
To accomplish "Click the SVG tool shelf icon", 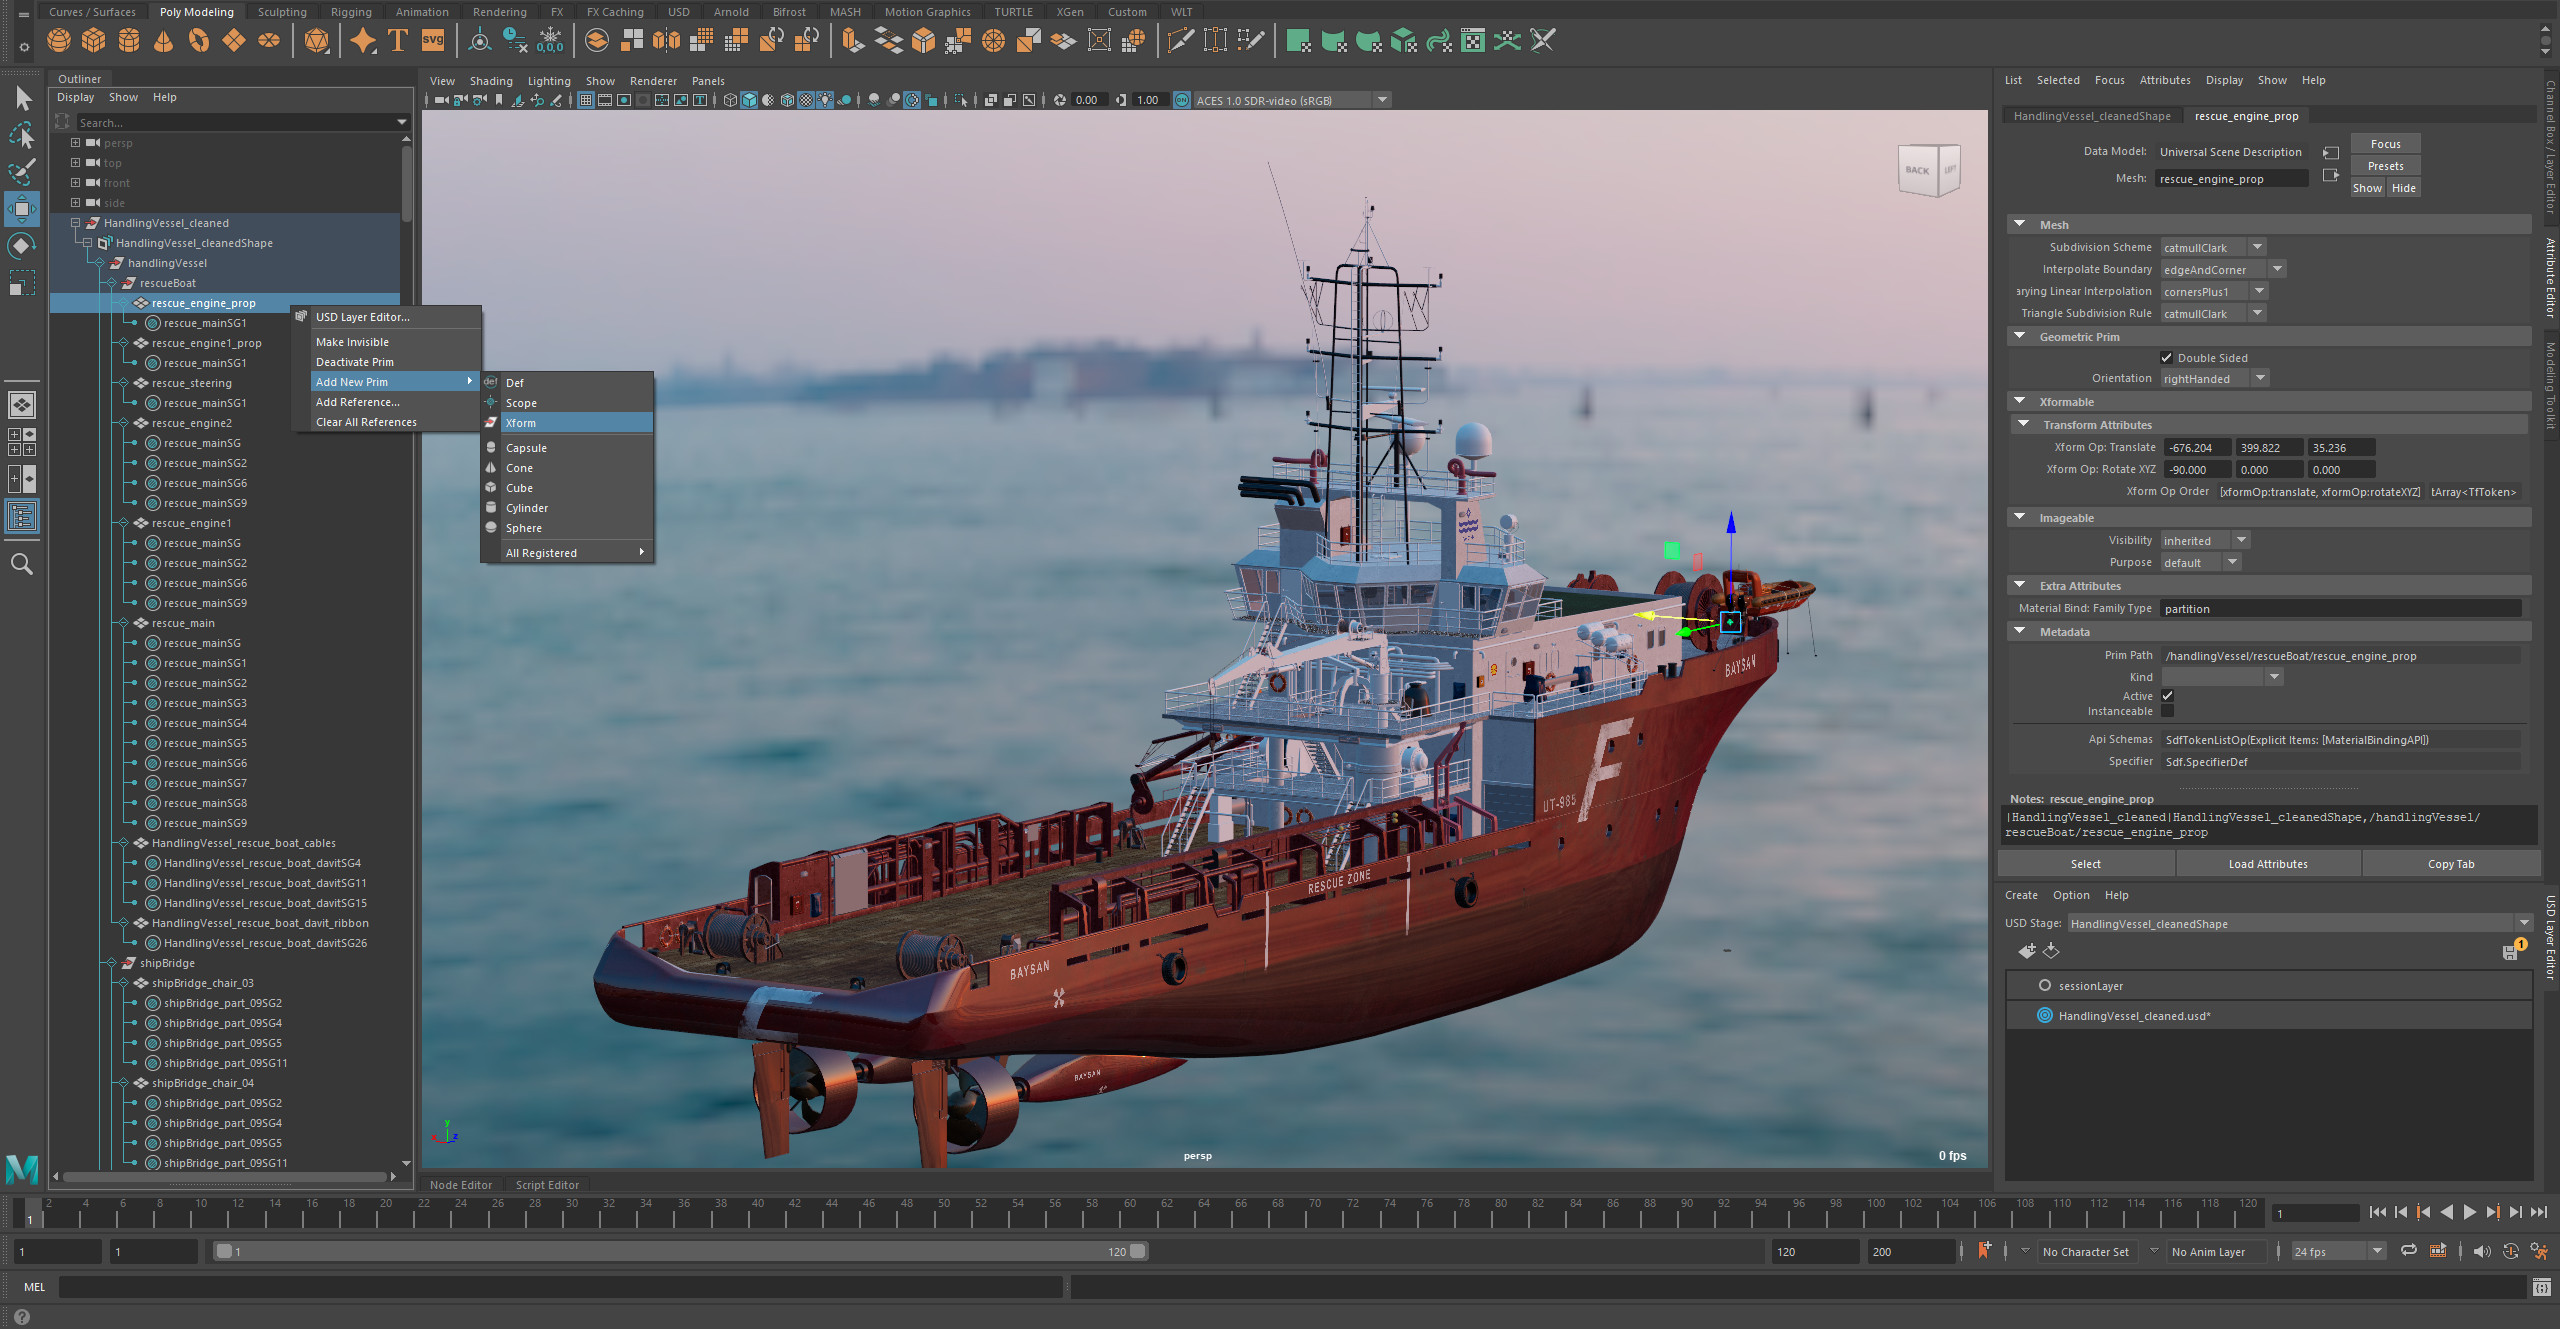I will (x=433, y=41).
